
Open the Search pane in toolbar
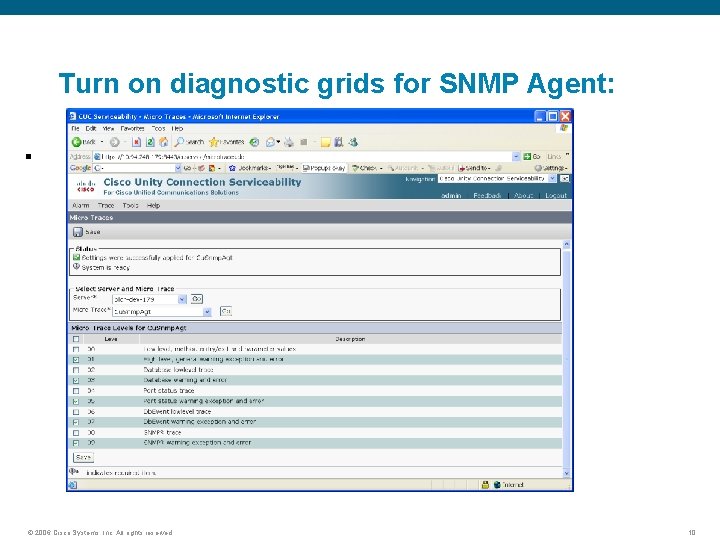[189, 142]
